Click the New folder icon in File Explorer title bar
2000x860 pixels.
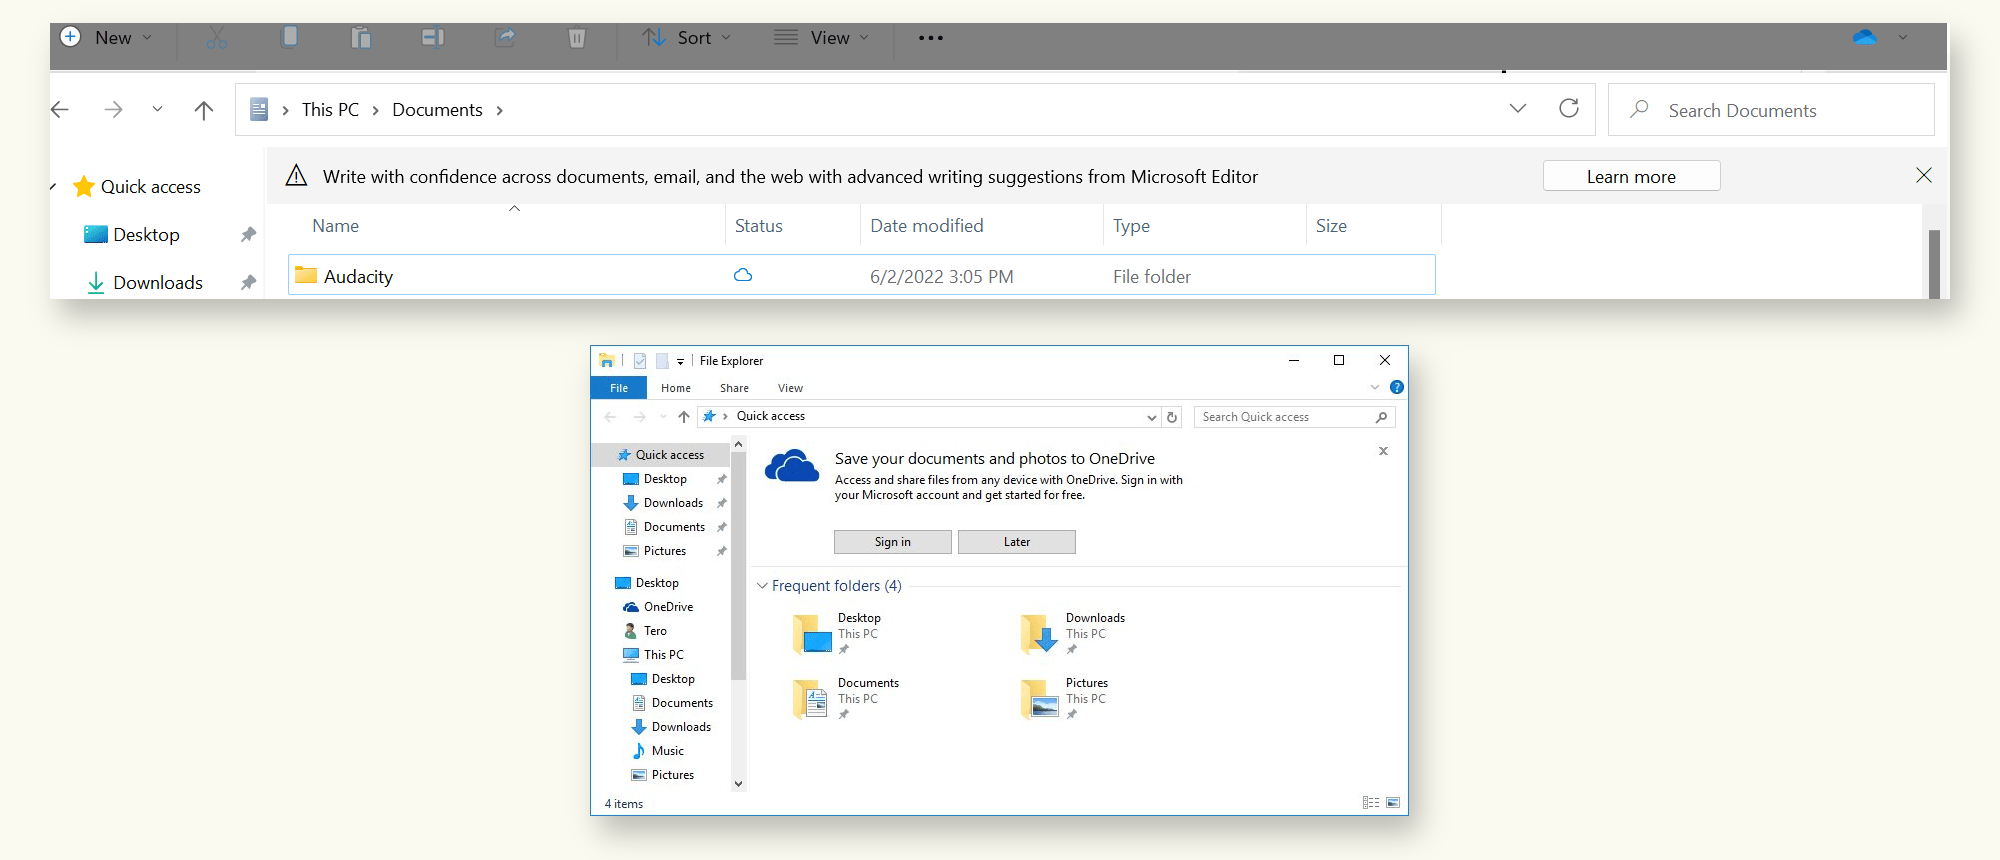662,361
